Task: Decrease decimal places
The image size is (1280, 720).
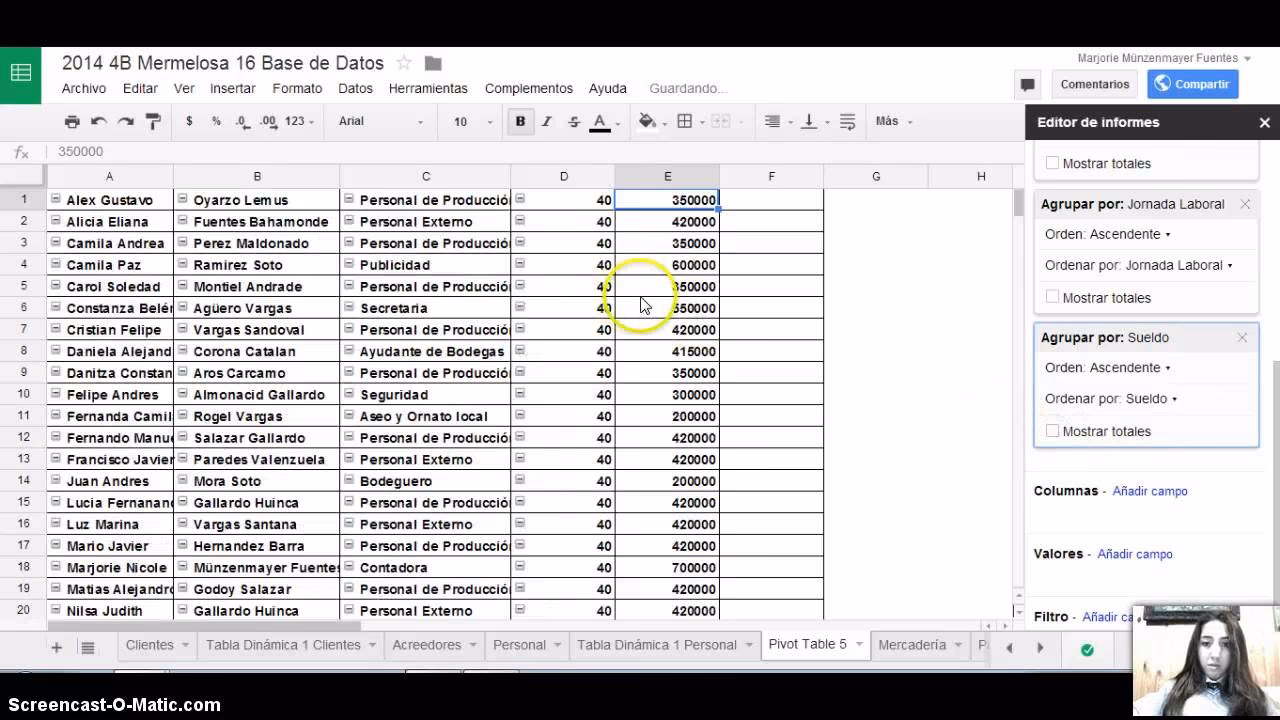Action: pos(243,121)
